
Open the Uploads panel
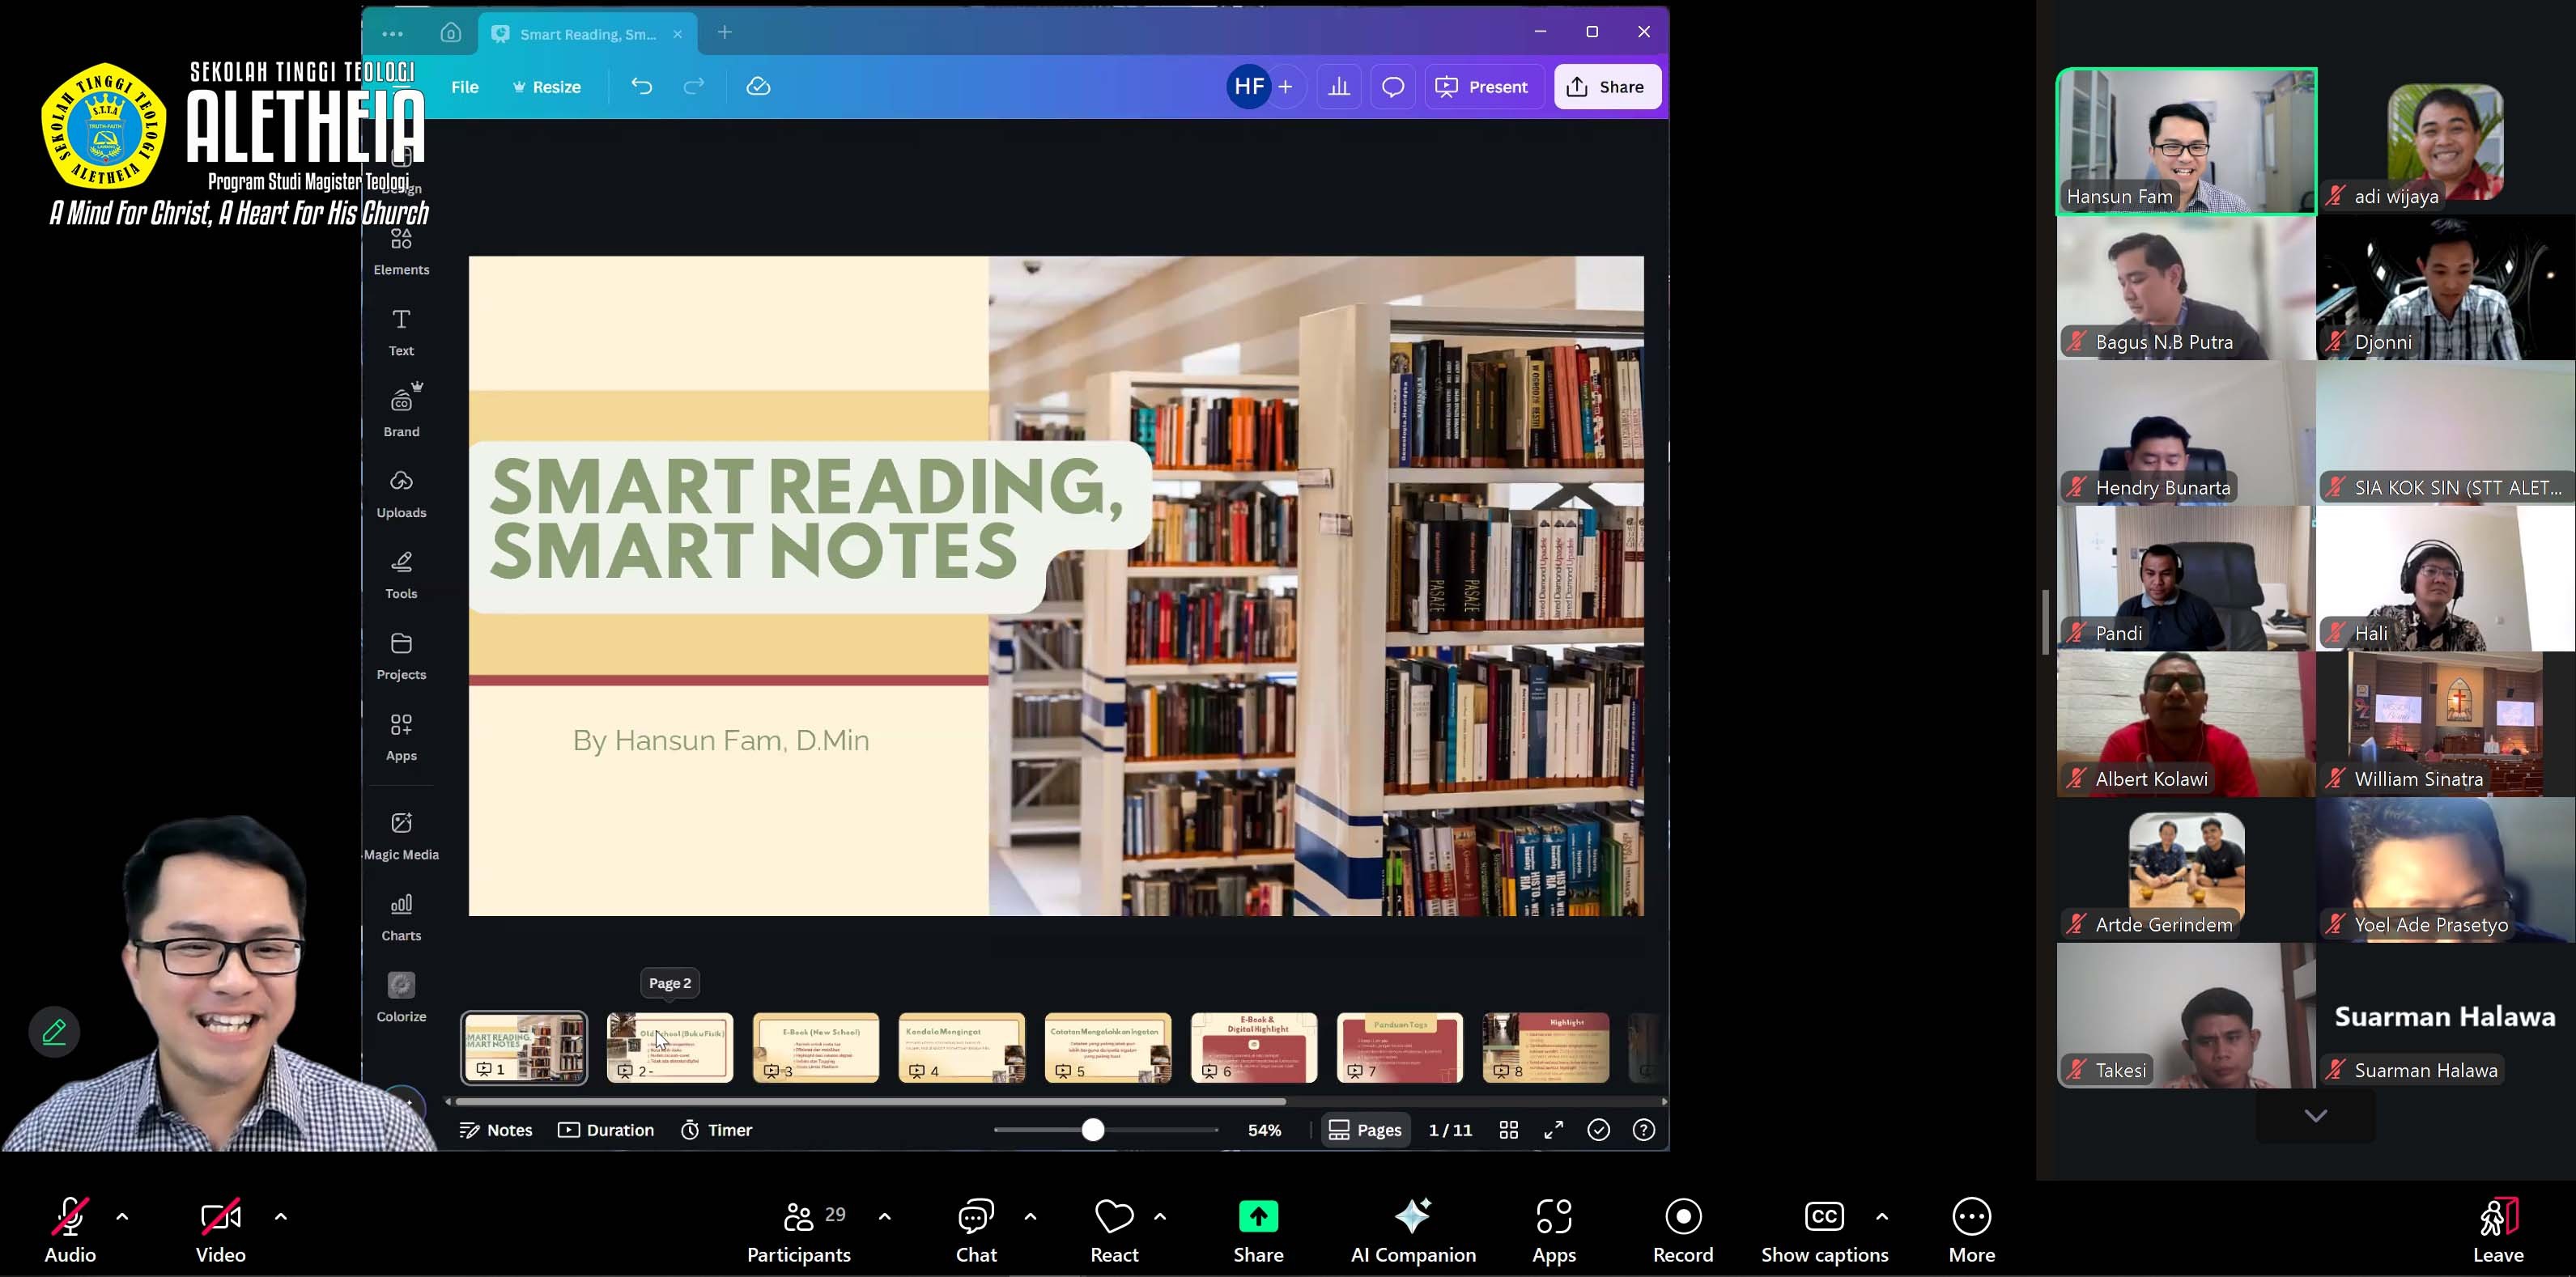tap(401, 494)
